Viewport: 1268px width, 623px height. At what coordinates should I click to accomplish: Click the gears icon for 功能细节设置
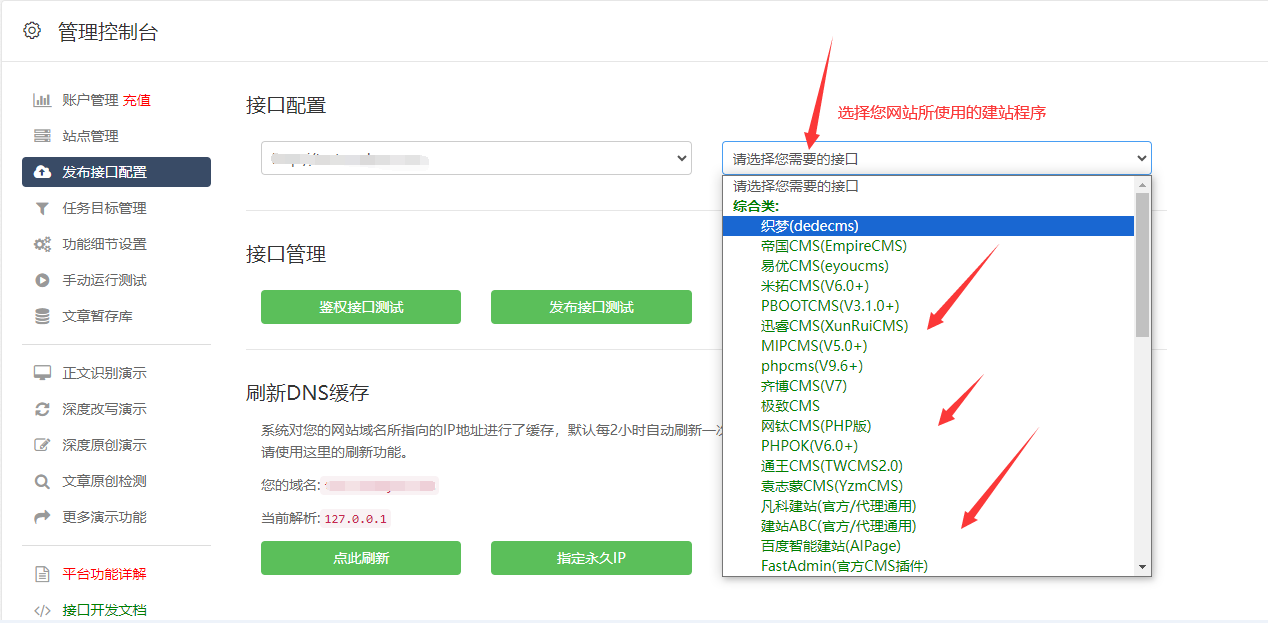pos(42,244)
